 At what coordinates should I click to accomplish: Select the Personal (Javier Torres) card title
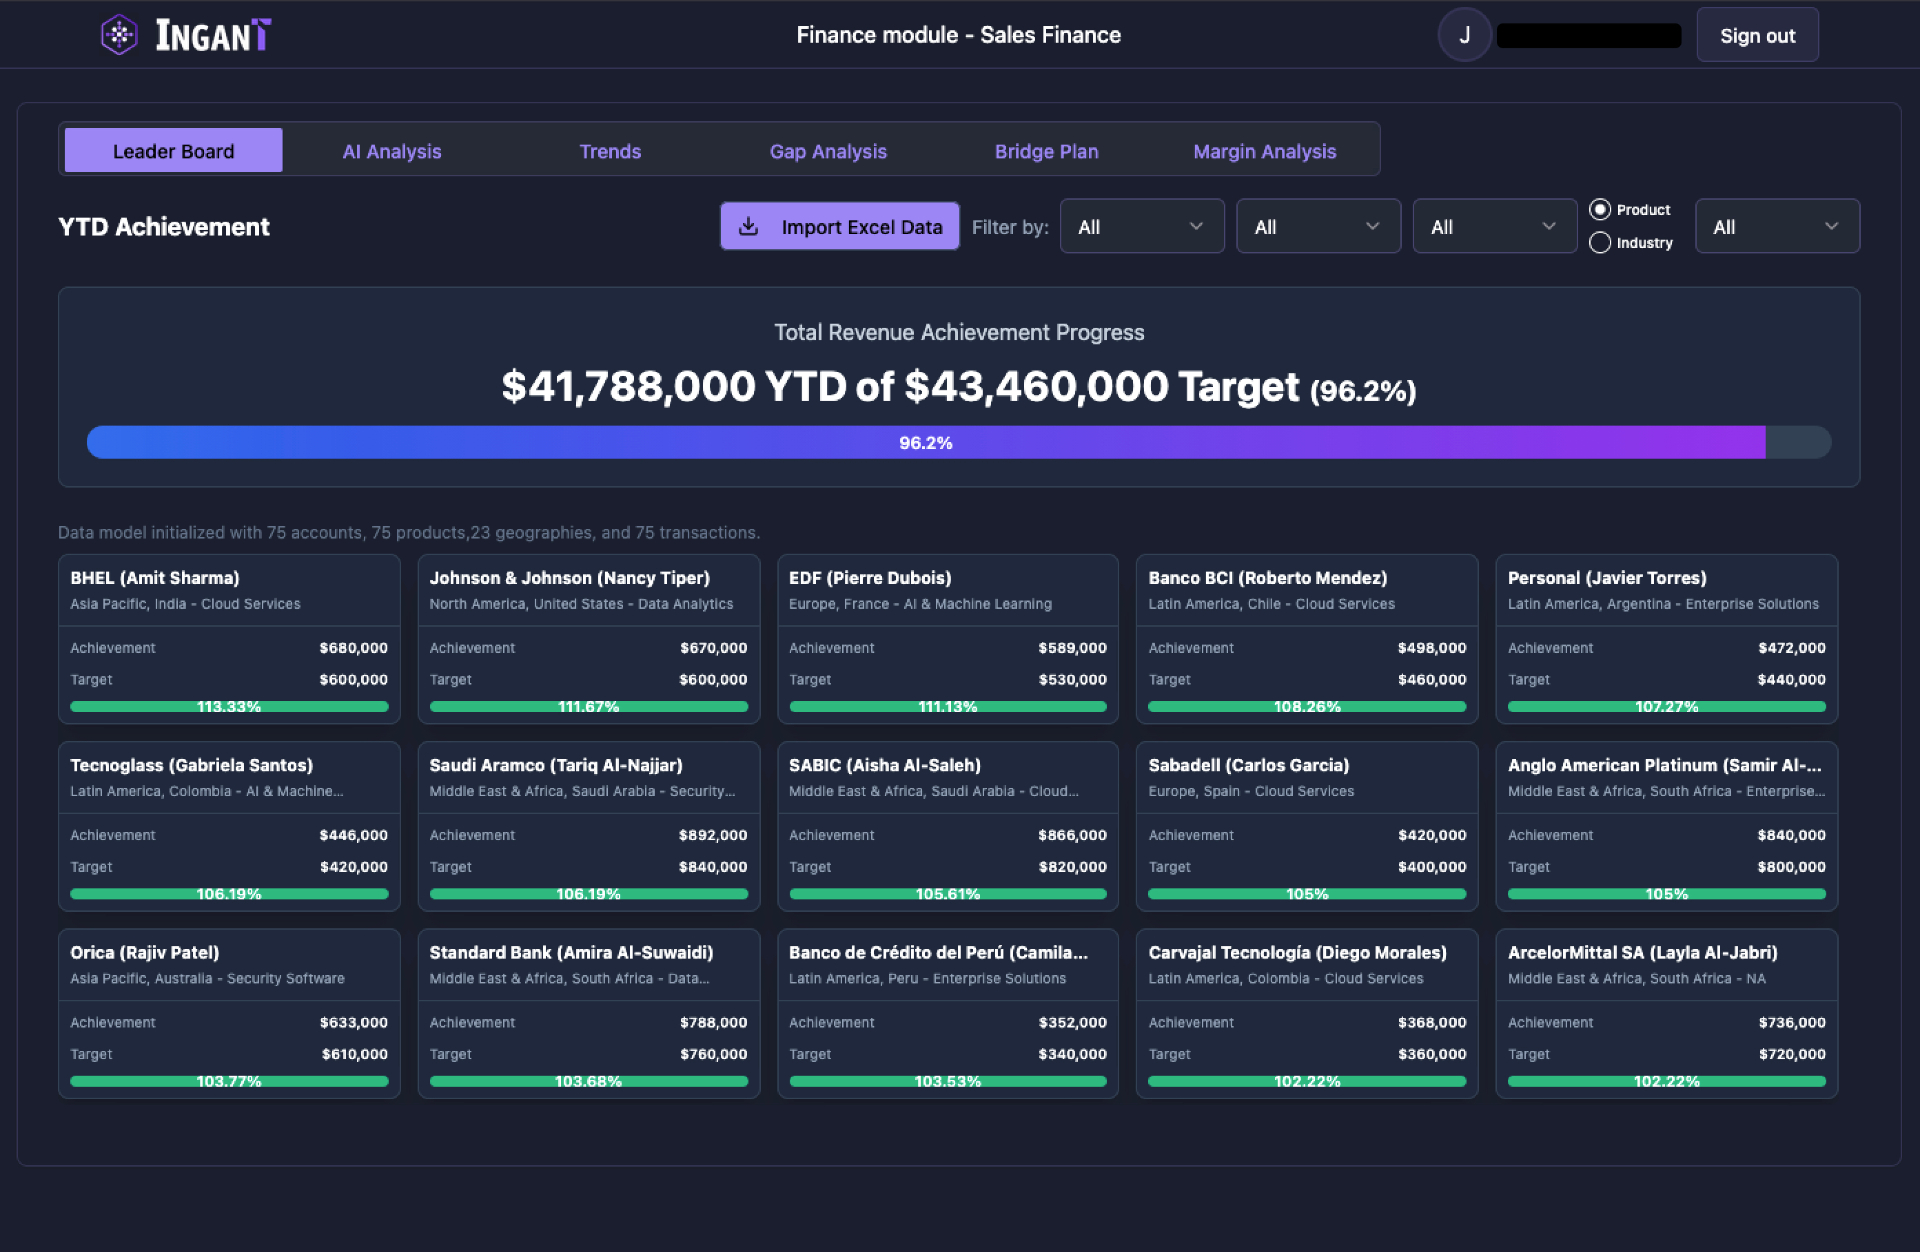point(1606,578)
